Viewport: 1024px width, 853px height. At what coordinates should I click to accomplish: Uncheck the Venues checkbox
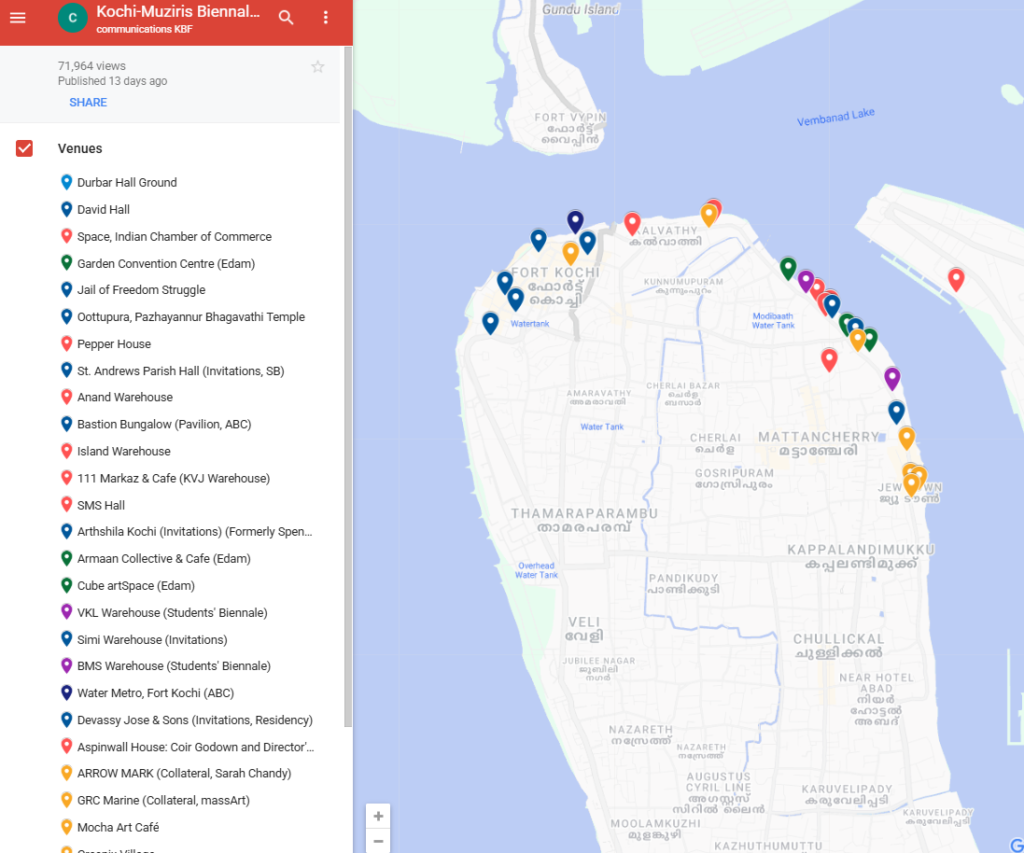click(x=23, y=147)
